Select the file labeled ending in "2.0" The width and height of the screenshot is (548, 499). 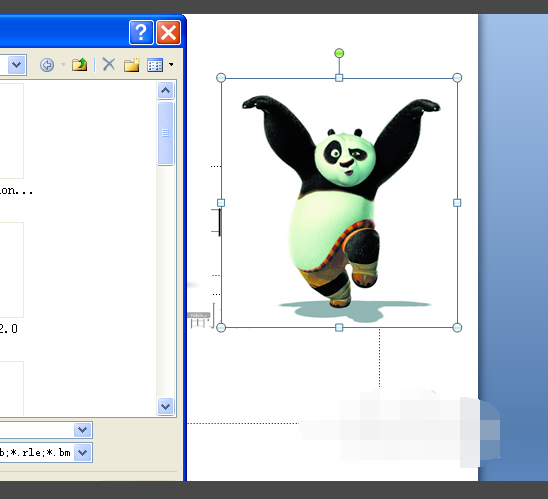(x=8, y=329)
